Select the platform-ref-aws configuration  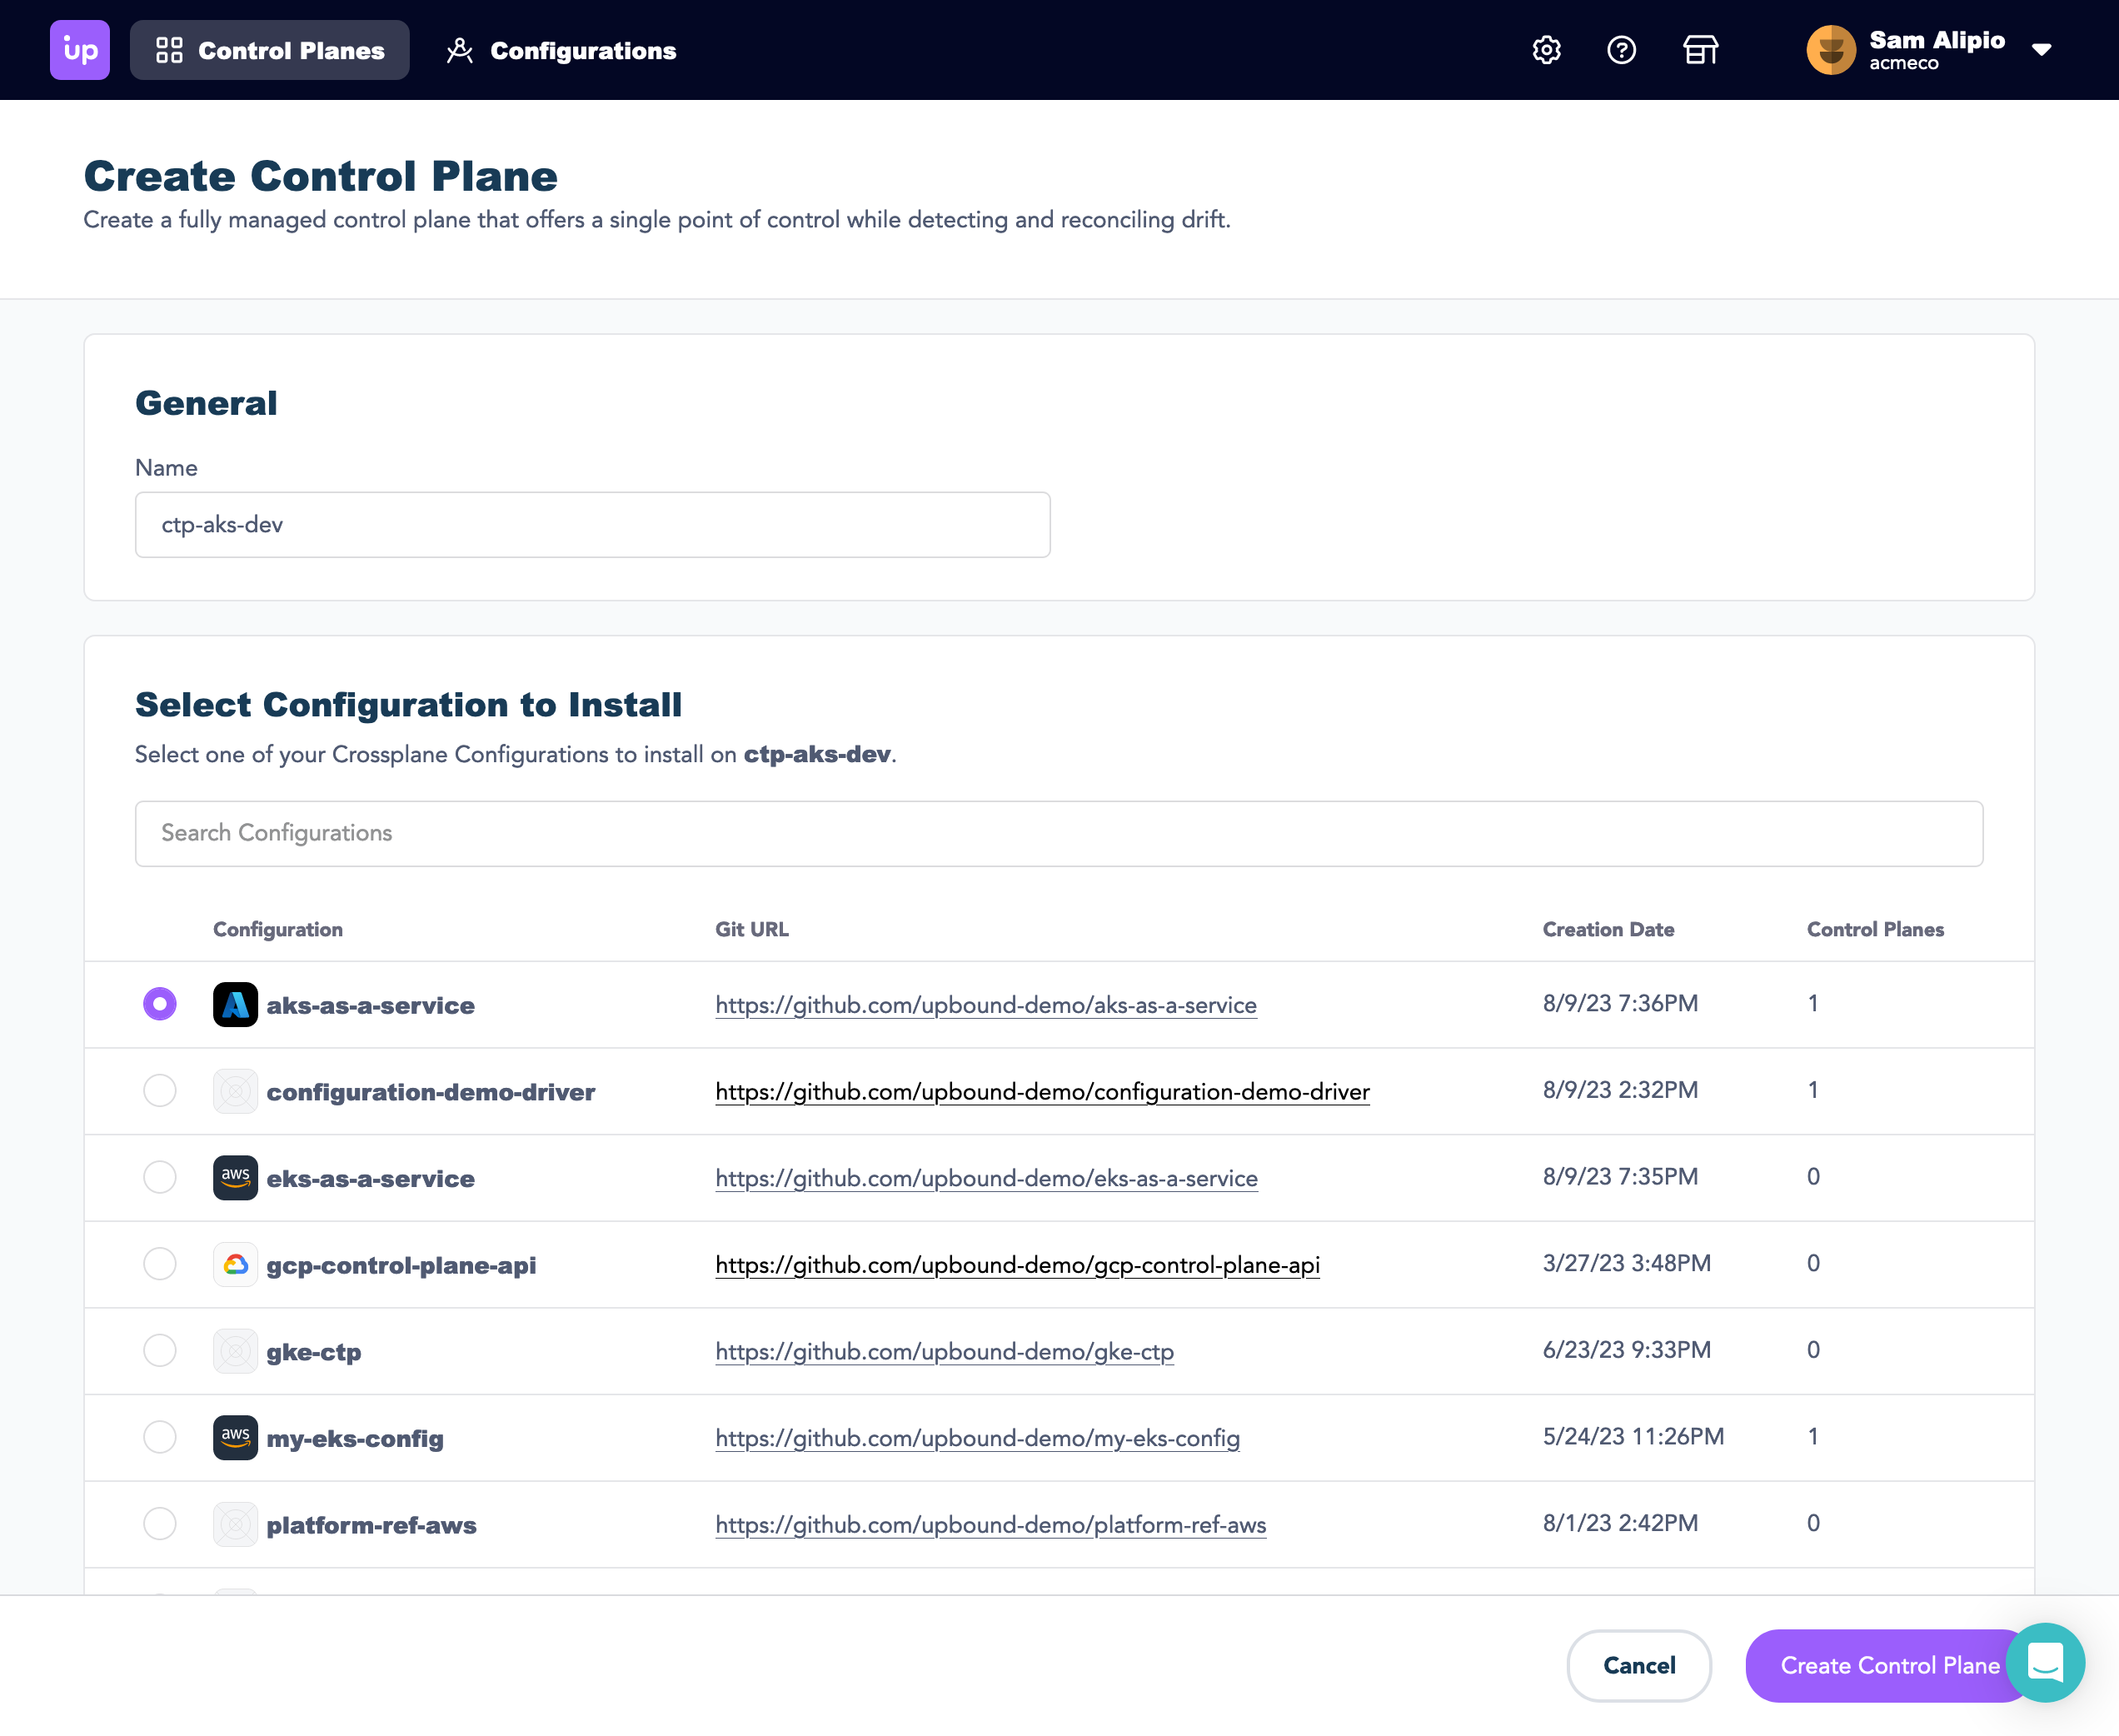[159, 1524]
